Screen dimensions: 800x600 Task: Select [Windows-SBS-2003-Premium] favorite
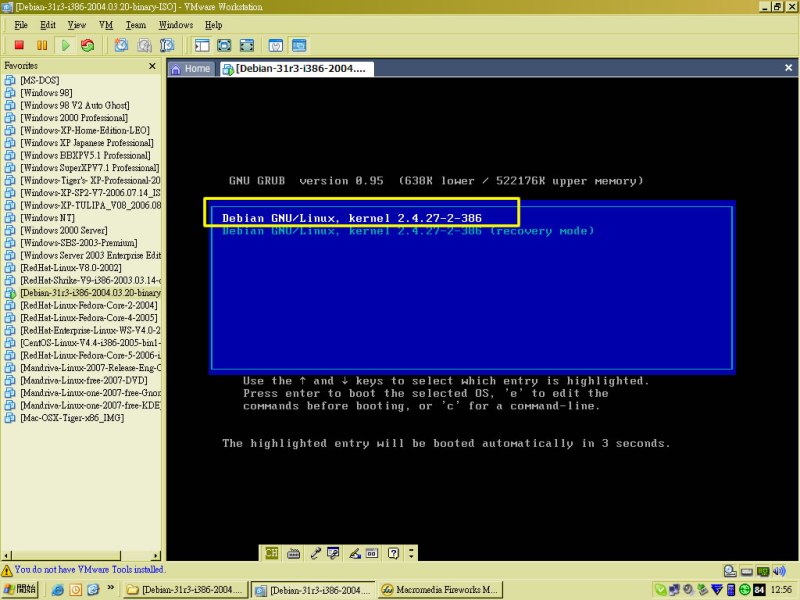click(79, 243)
